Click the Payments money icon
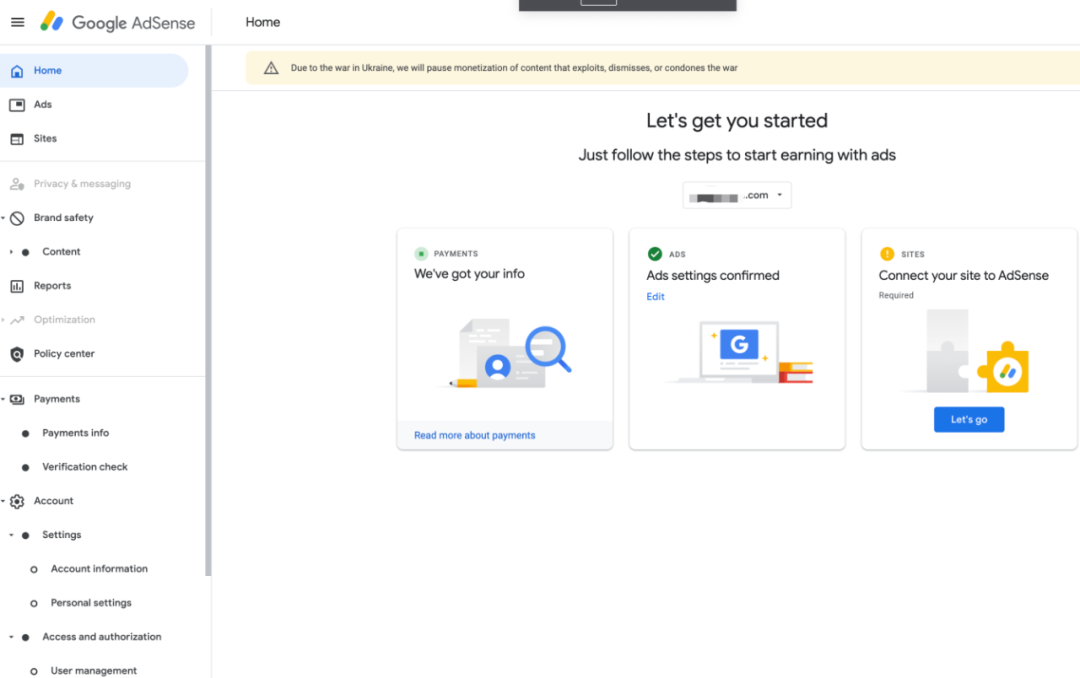 [17, 400]
